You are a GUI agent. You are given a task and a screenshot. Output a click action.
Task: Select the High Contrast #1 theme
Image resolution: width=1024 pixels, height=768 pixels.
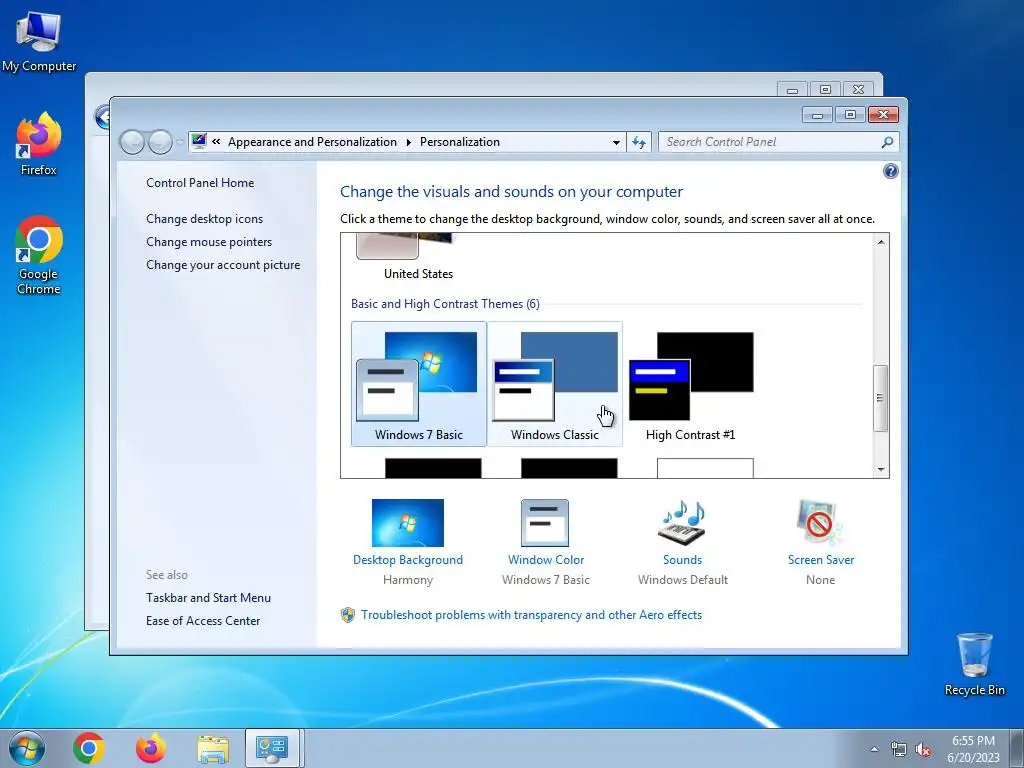pos(690,383)
